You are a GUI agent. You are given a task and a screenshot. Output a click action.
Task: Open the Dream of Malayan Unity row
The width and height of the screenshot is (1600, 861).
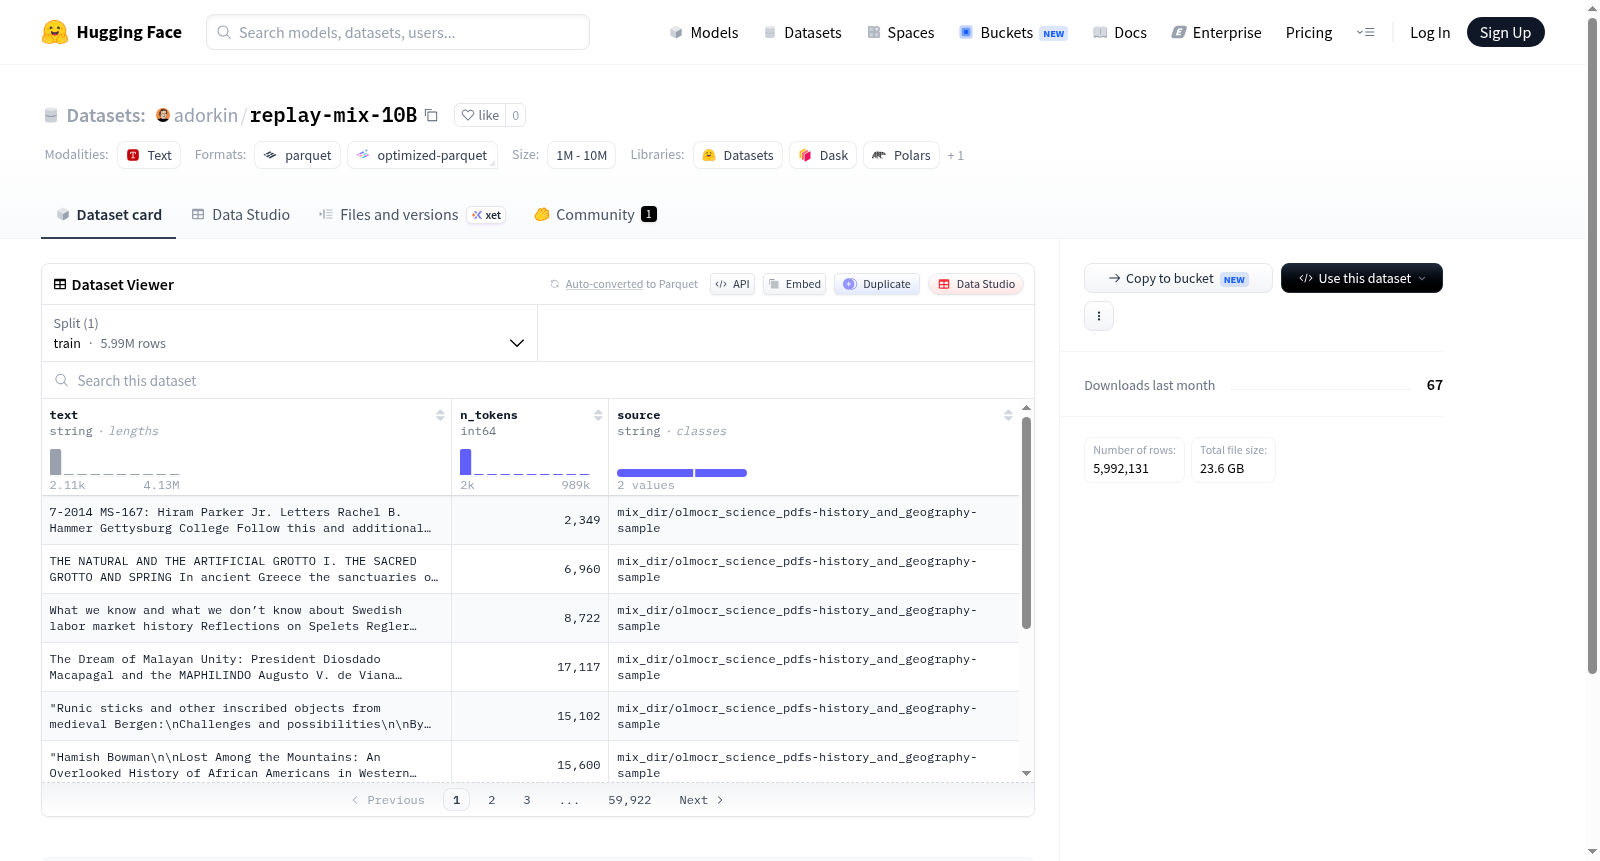530,667
